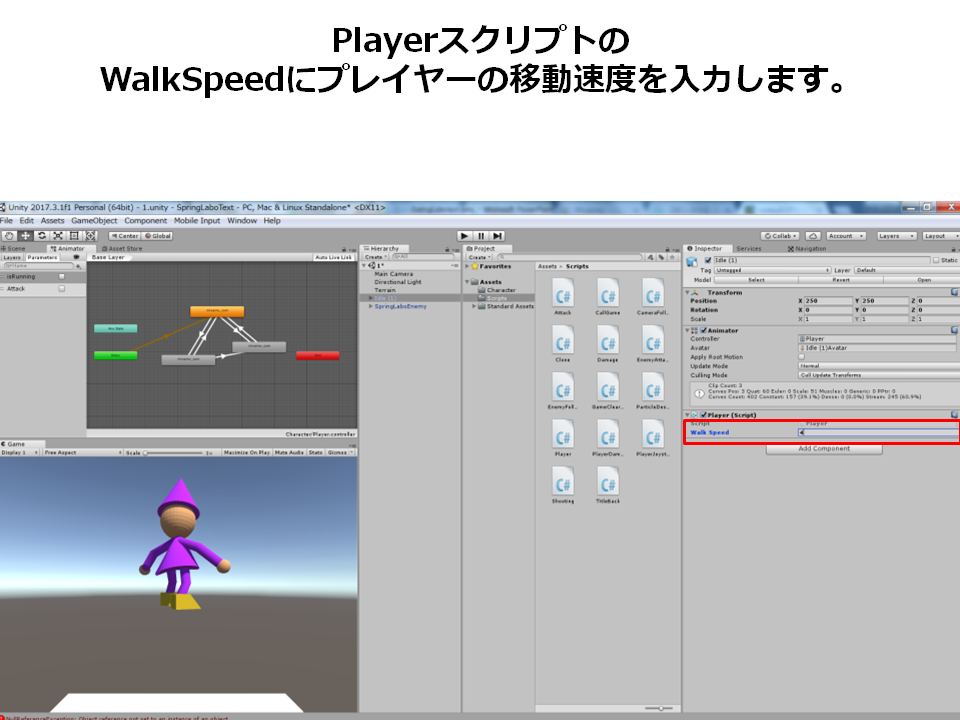The image size is (960, 720).
Task: Open the Layers dropdown in toolbar
Action: (x=896, y=236)
